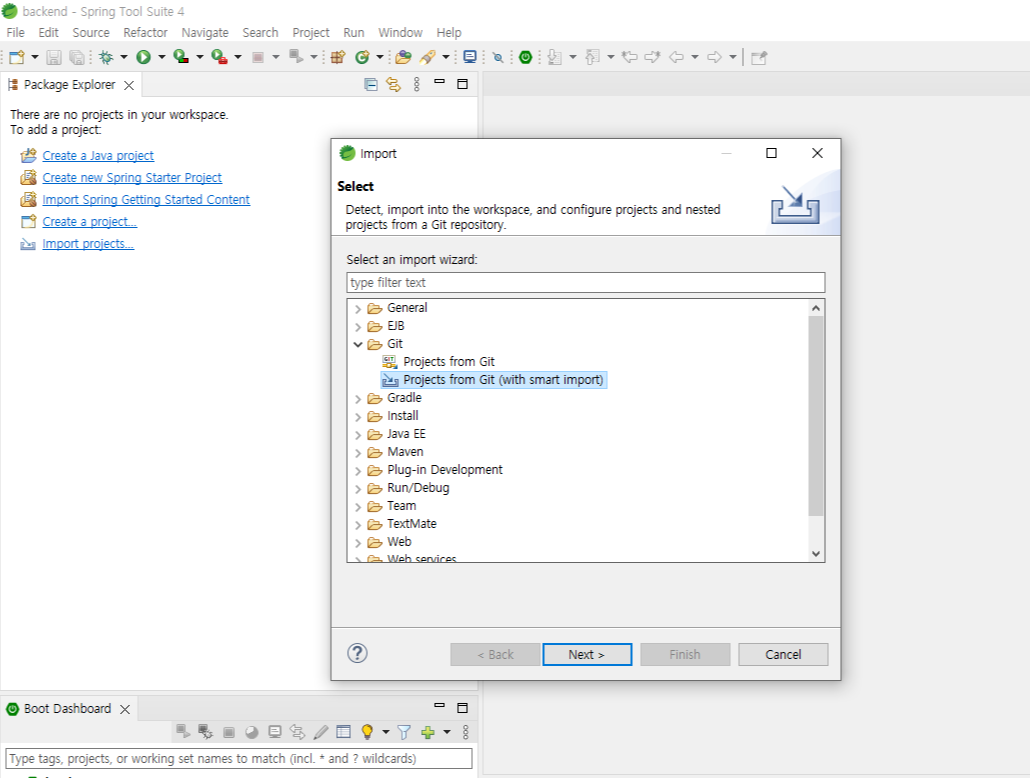Click the Create a project... link
Screen dimensions: 1030x778
[x=89, y=221]
